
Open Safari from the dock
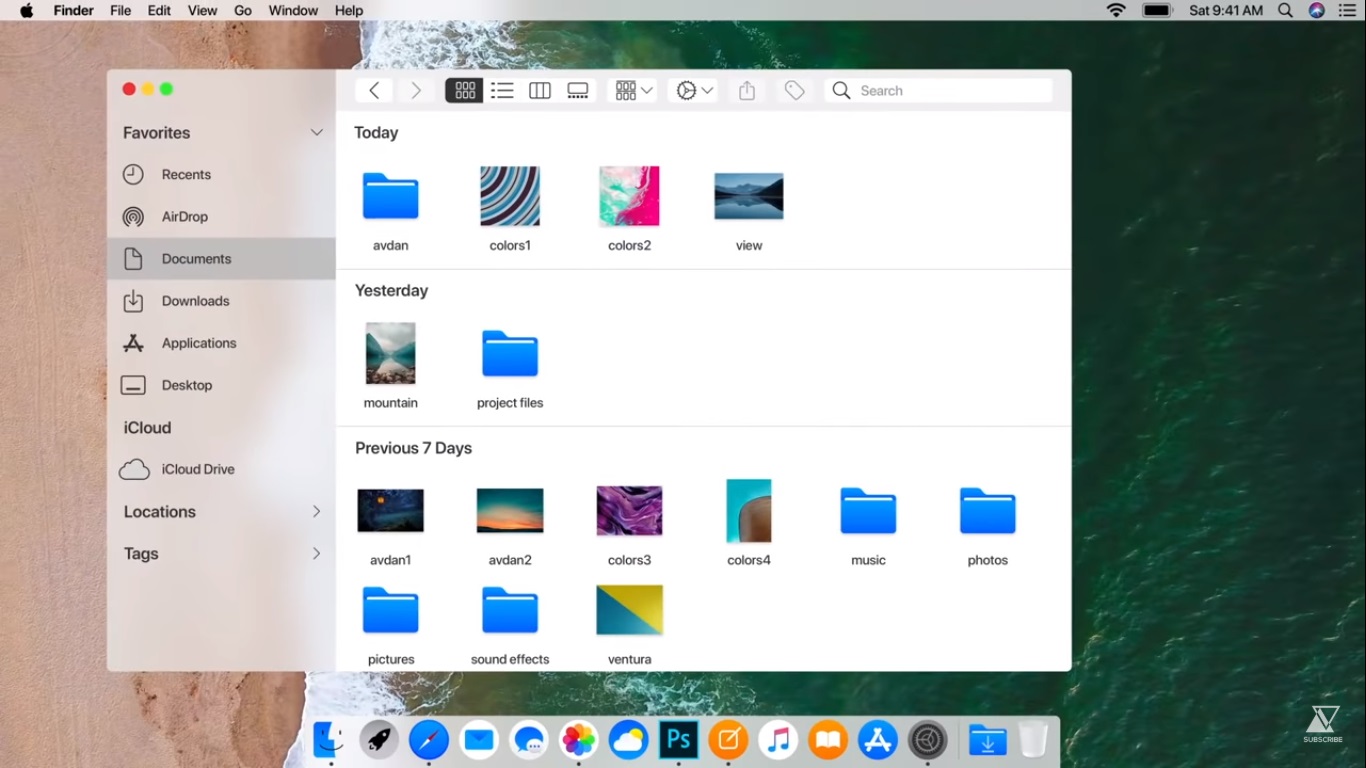point(429,740)
